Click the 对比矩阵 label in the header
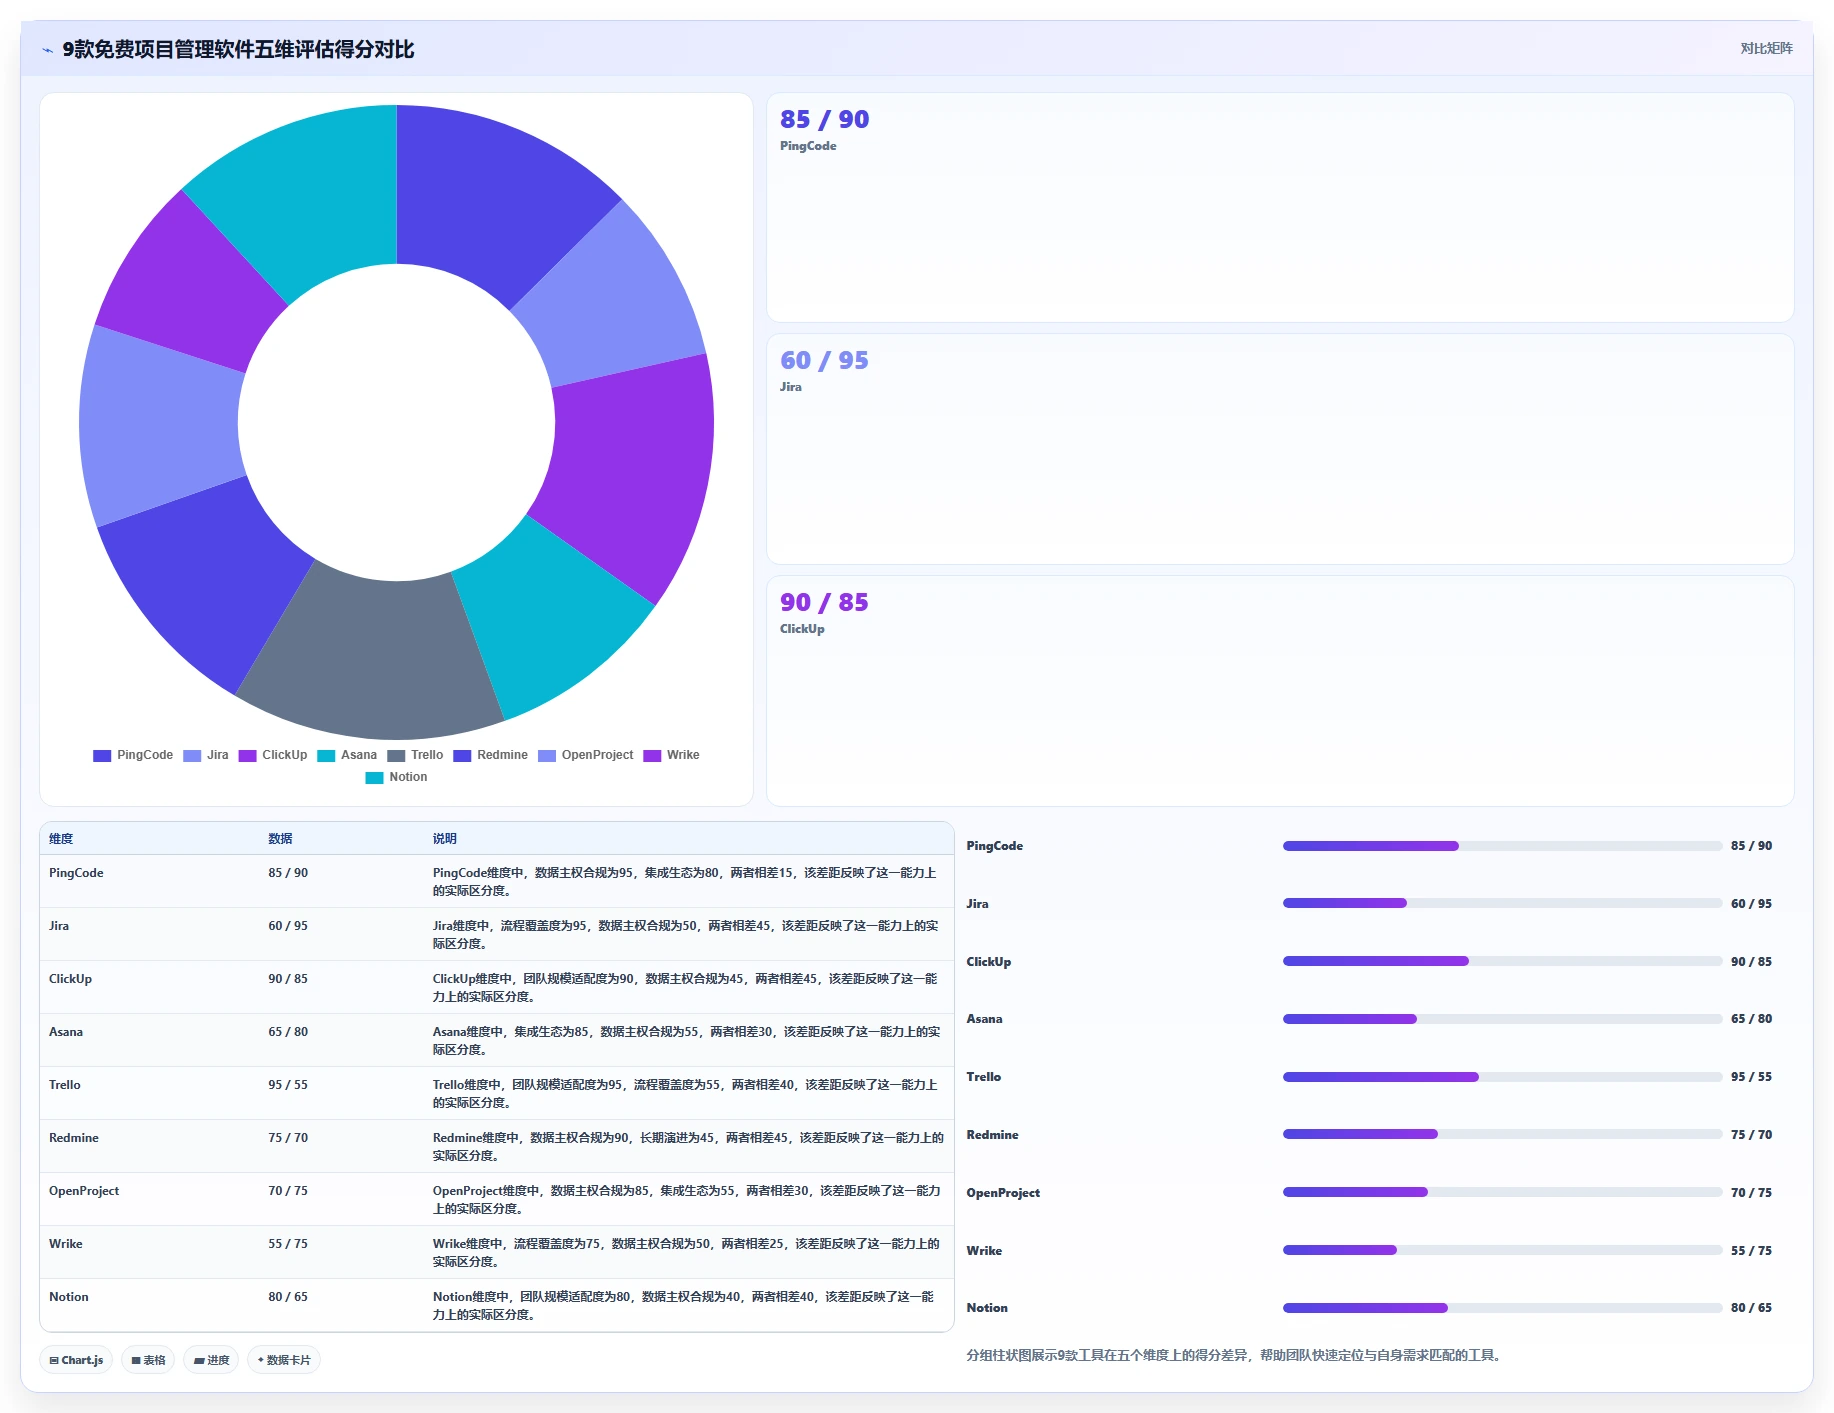Screen dimensions: 1834x1413 [1766, 48]
